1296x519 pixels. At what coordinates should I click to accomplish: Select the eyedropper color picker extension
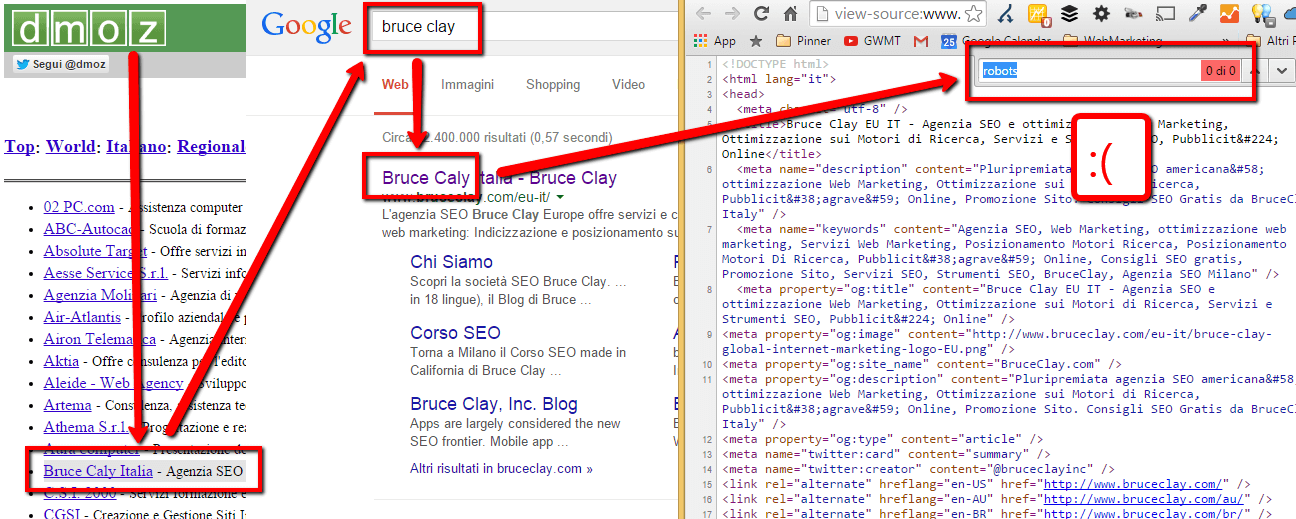pos(1197,14)
